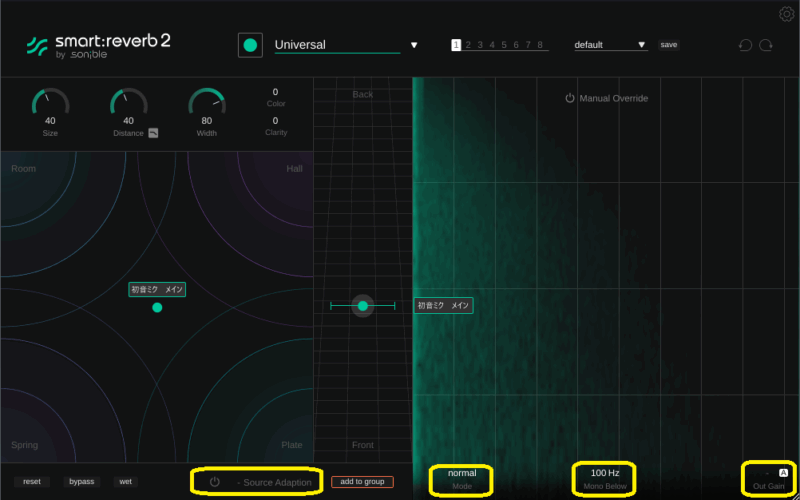Click the add to group button
This screenshot has height=500, width=800.
tap(362, 482)
